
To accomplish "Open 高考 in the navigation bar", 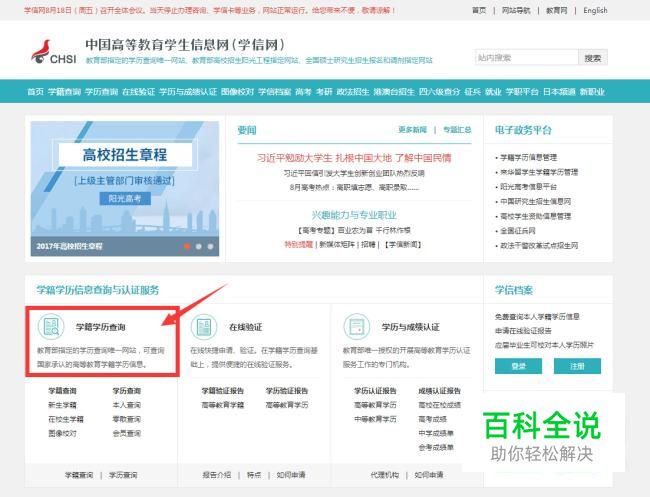I will tap(303, 92).
